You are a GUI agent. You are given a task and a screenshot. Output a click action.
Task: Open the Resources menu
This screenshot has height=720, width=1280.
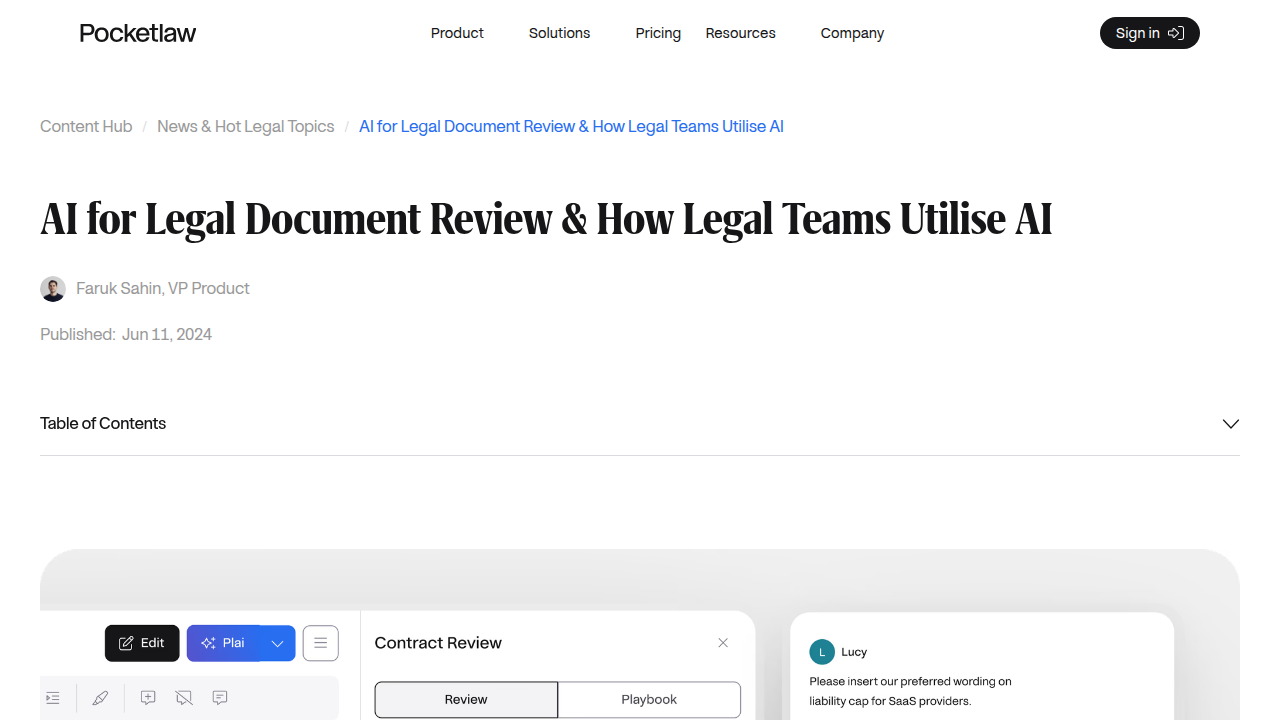(x=740, y=33)
